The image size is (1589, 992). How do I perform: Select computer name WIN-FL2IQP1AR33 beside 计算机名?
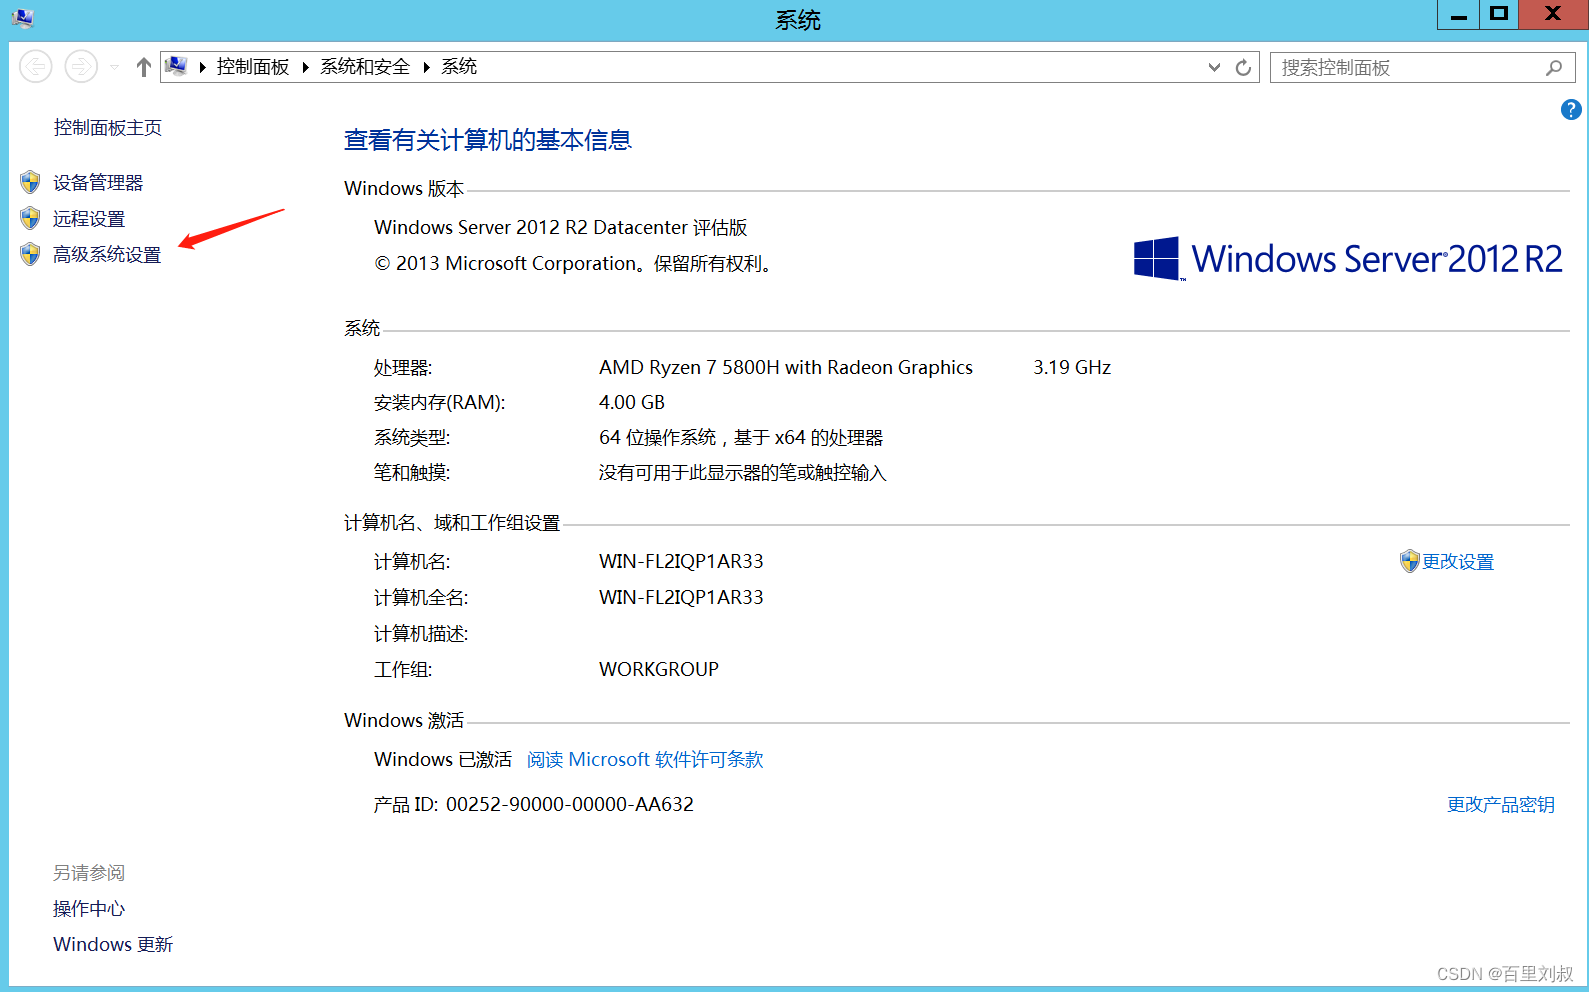681,562
